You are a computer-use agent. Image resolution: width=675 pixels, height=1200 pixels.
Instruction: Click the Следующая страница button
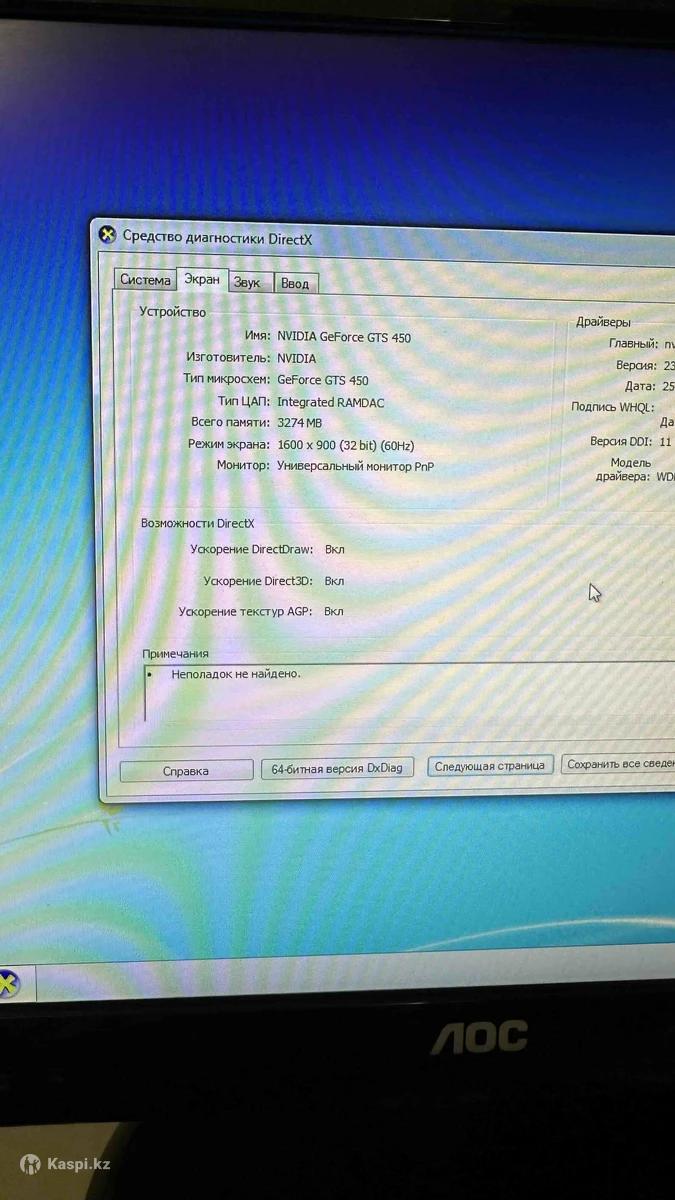click(x=490, y=766)
